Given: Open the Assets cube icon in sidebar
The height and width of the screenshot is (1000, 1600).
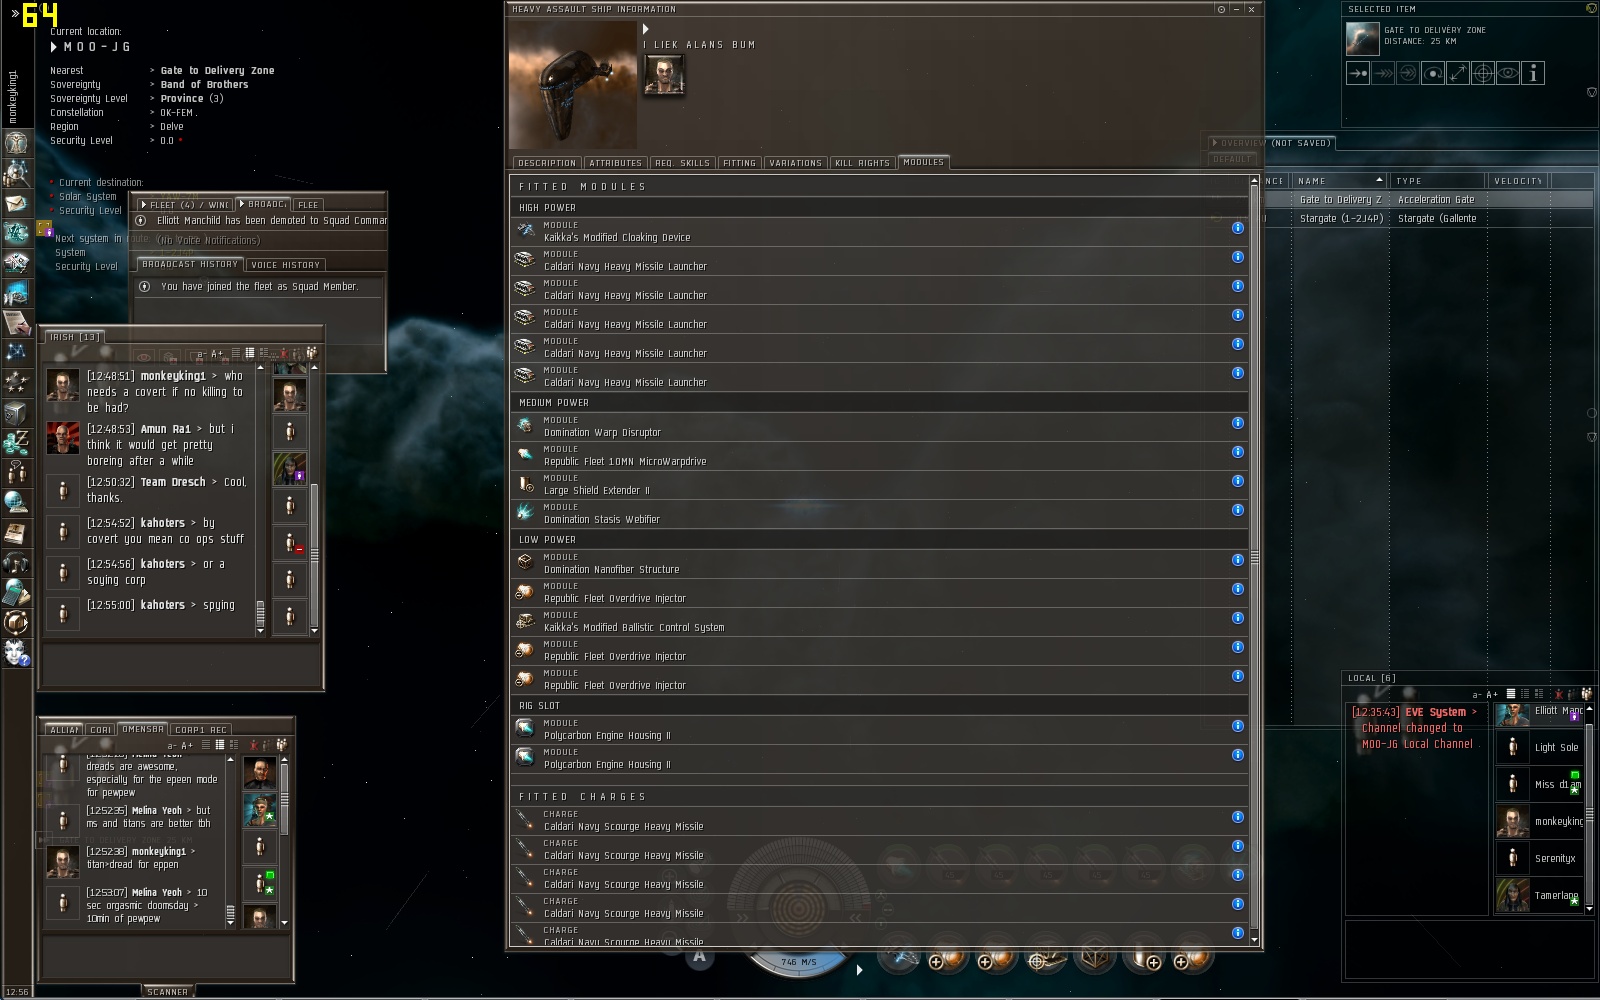Looking at the screenshot, I should 16,413.
